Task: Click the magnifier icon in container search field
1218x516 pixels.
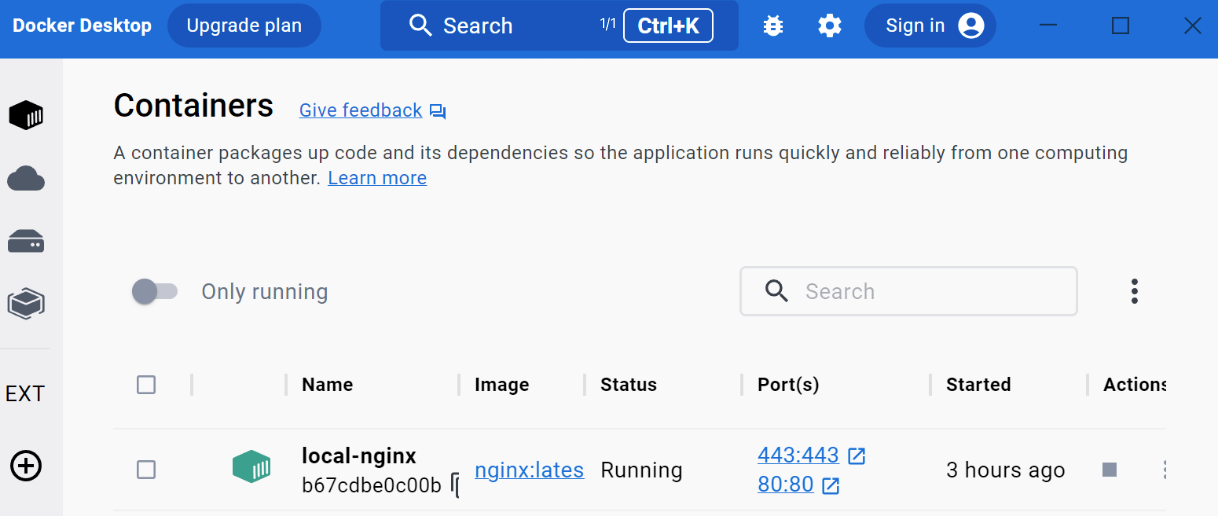Action: 776,291
